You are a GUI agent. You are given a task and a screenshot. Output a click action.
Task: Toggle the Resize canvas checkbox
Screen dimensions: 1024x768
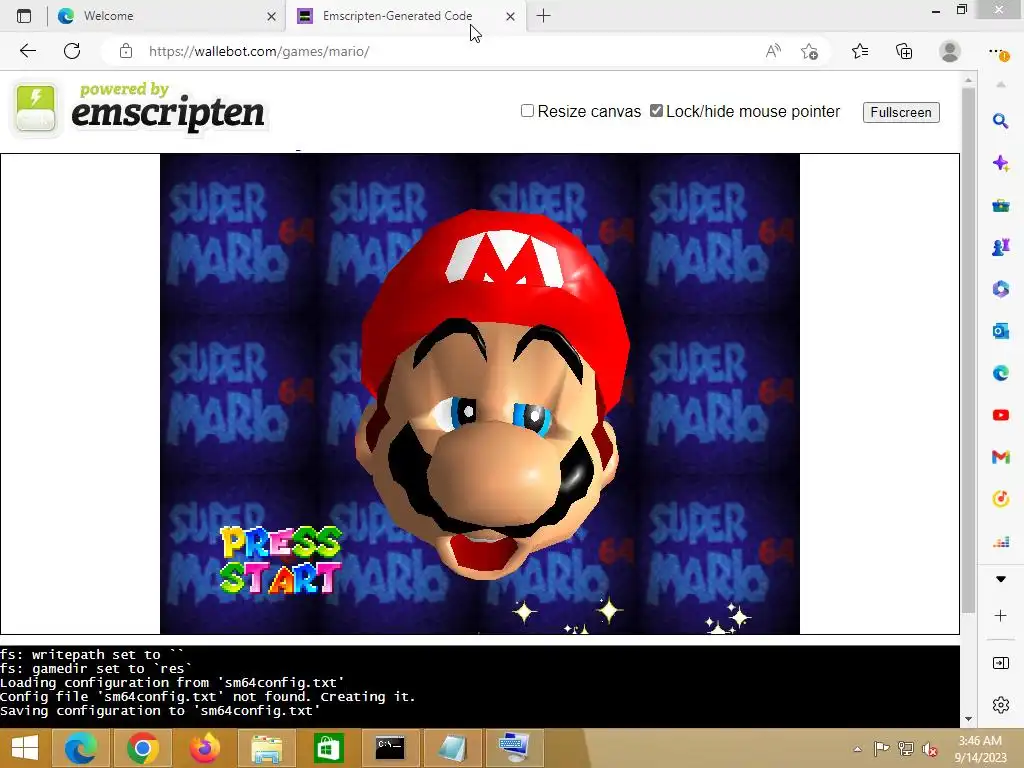click(x=527, y=111)
